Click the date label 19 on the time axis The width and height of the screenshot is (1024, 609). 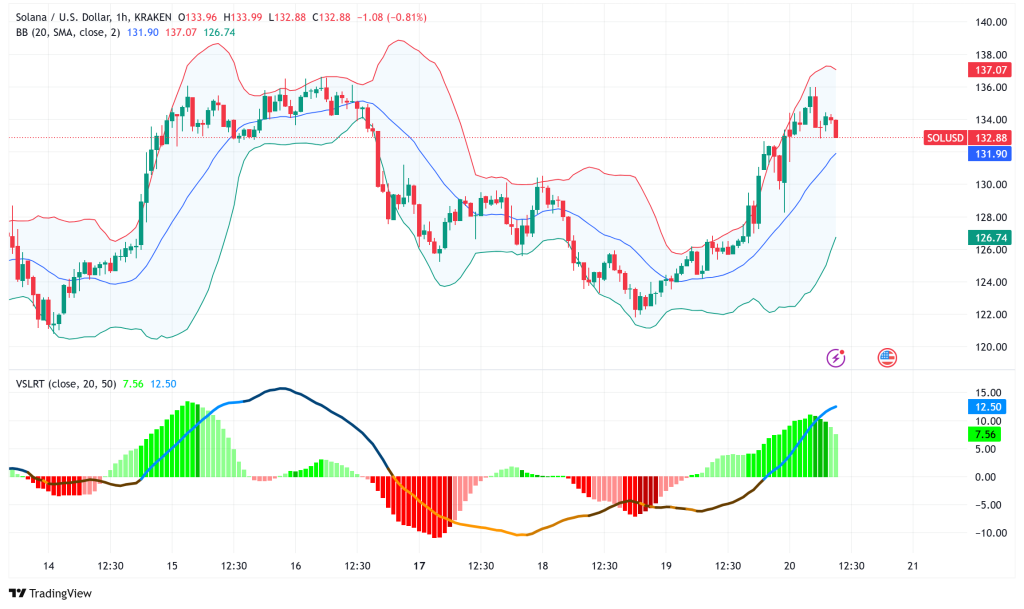point(665,566)
